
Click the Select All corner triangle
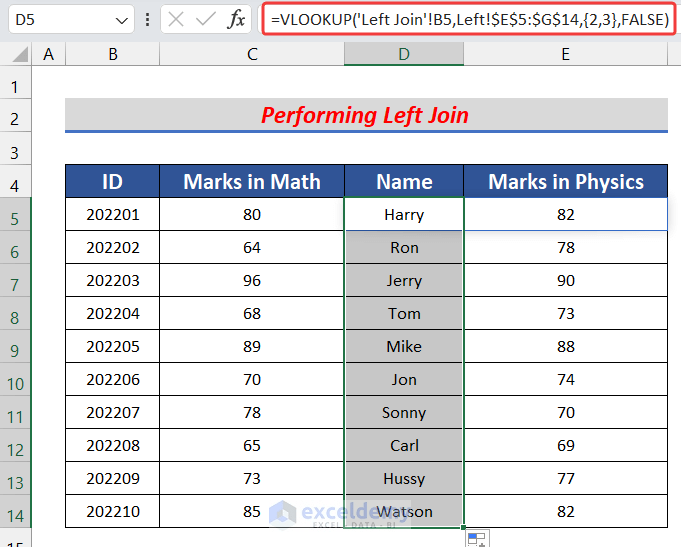(20, 55)
